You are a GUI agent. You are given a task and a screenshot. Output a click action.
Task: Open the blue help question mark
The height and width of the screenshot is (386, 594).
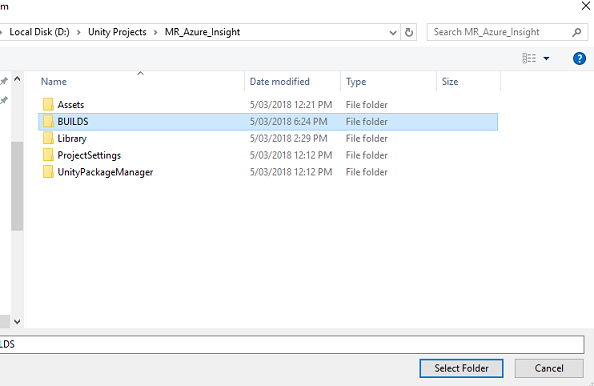click(x=579, y=59)
